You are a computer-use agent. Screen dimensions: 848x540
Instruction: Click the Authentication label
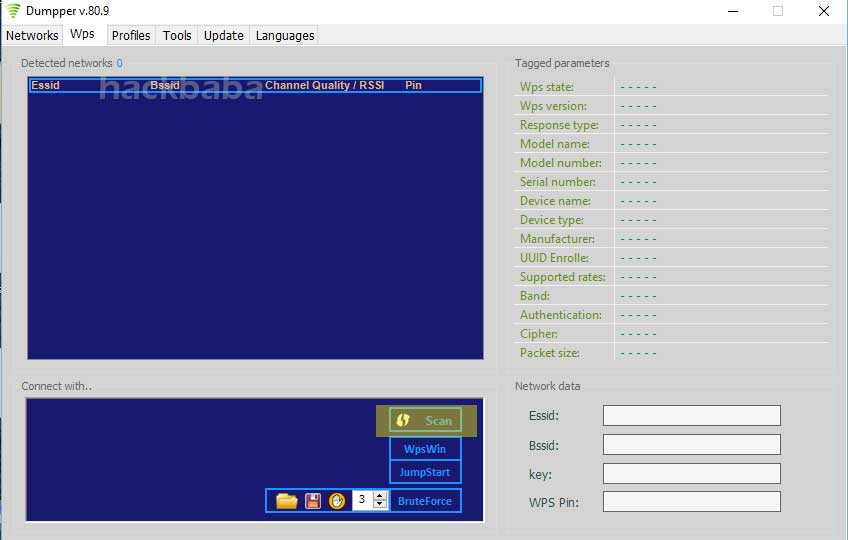click(561, 315)
